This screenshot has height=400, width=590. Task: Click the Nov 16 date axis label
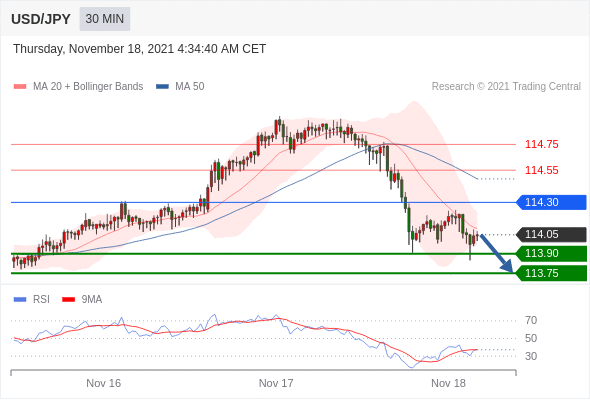click(103, 383)
